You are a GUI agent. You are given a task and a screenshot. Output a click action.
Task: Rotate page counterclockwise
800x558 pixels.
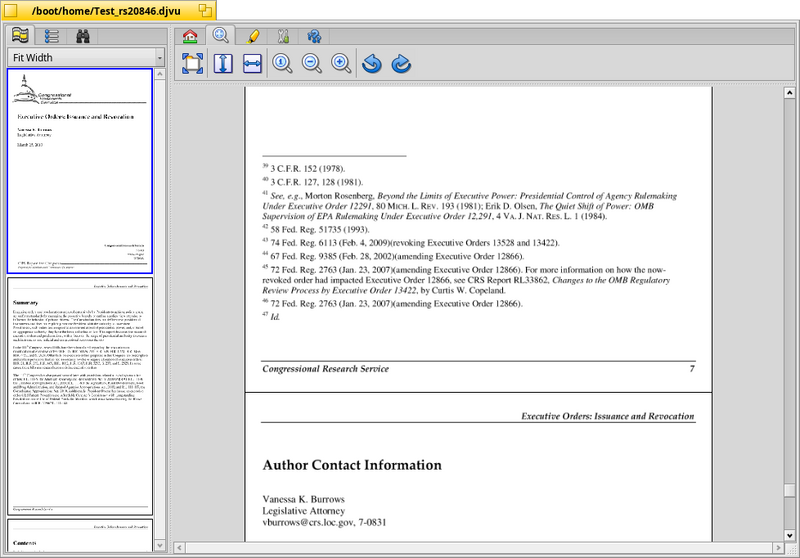coord(372,64)
